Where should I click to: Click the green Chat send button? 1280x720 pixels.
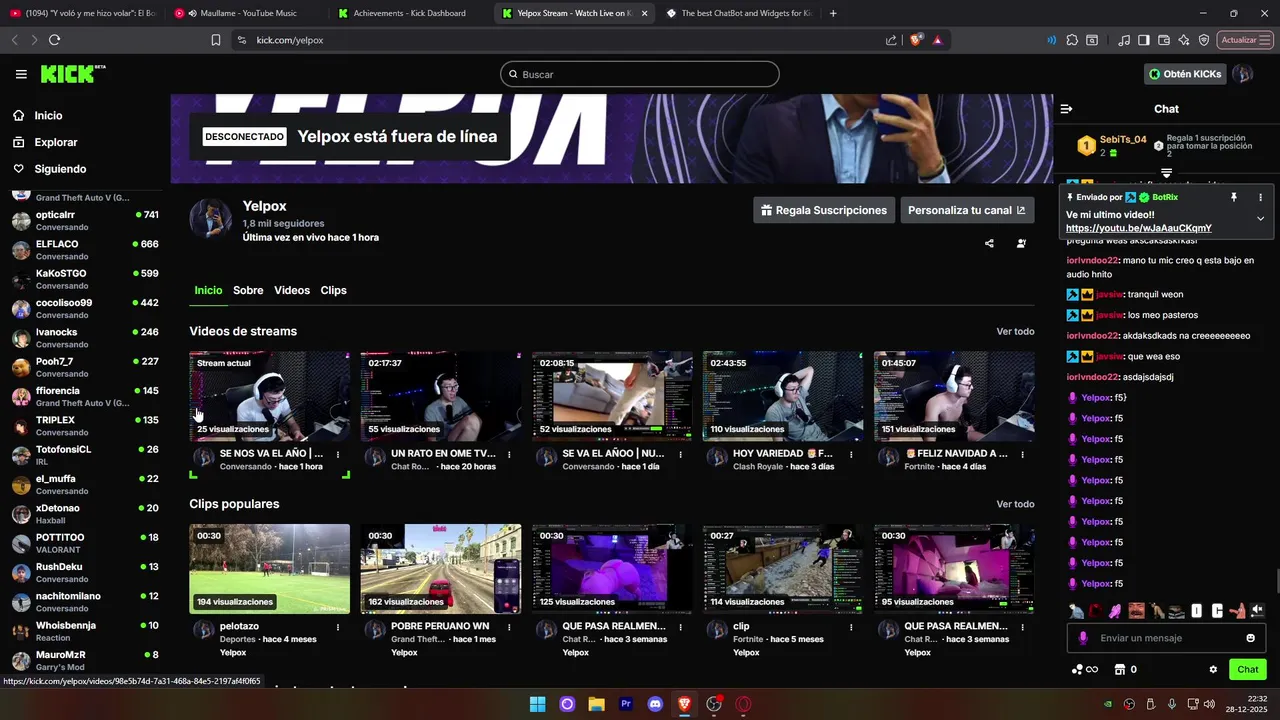1248,670
